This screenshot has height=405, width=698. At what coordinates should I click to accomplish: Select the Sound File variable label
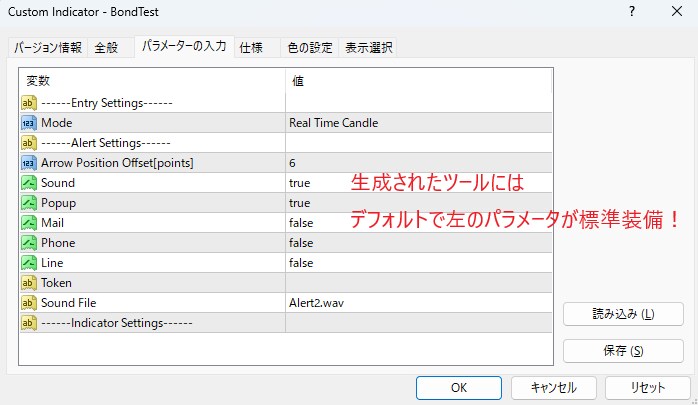(69, 303)
